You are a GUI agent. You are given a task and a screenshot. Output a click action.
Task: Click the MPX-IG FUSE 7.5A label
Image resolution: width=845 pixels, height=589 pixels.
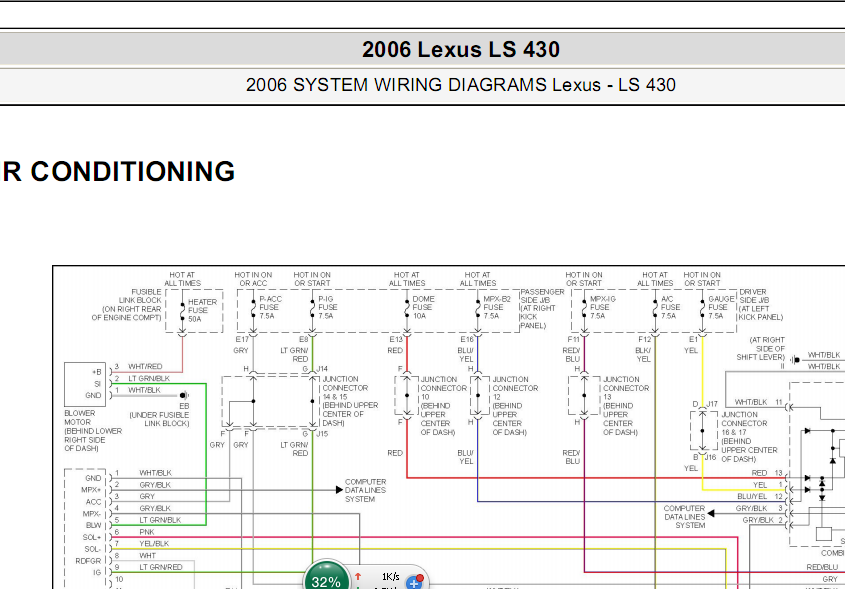[602, 307]
